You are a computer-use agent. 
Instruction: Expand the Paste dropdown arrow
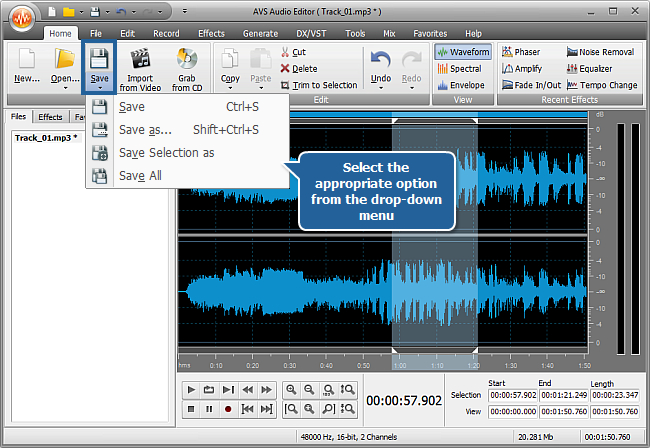[261, 88]
